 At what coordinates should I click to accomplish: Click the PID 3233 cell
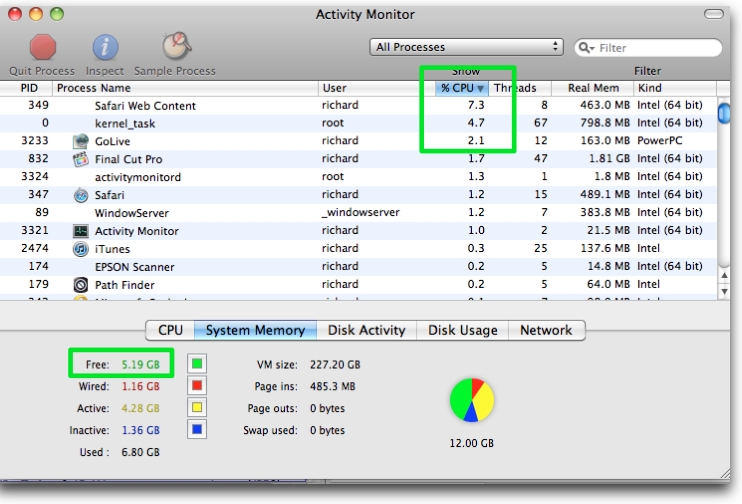(35, 141)
